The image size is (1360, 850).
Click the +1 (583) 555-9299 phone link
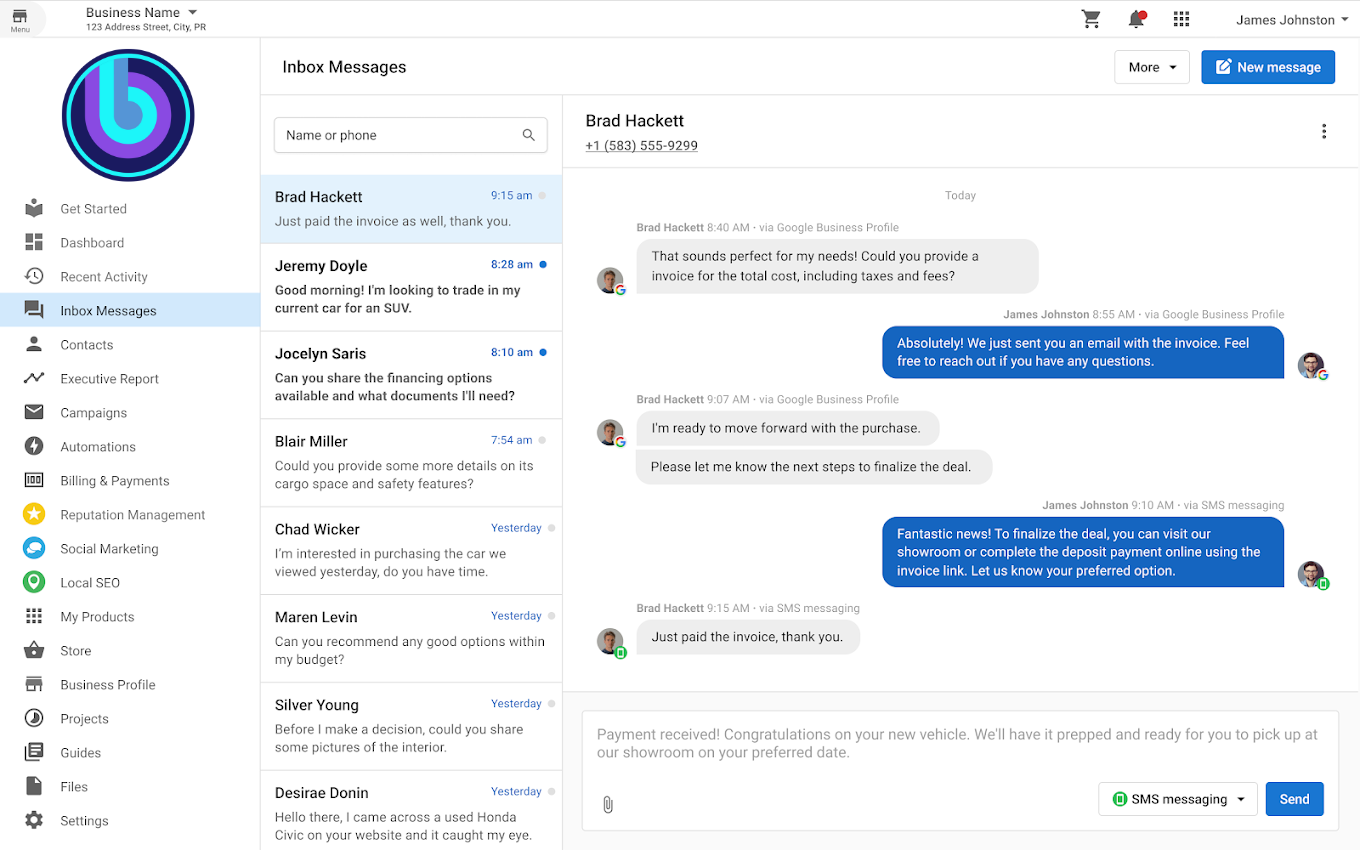click(642, 146)
